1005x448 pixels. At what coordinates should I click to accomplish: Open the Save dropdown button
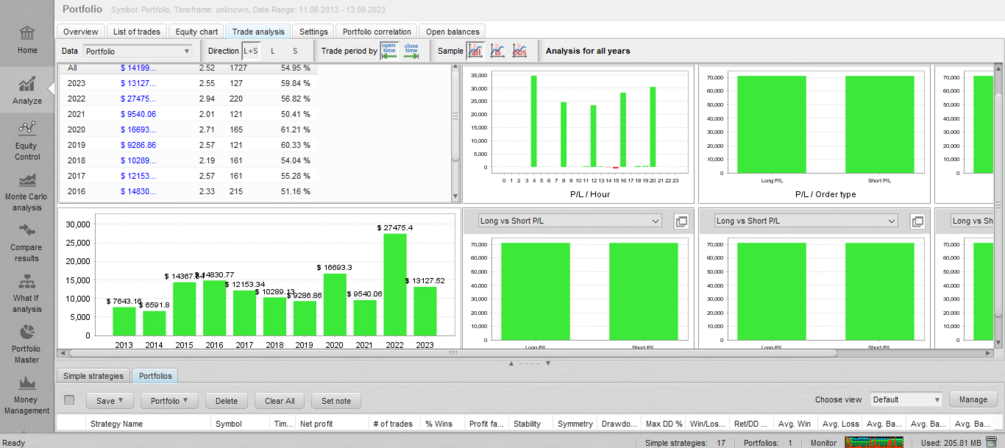point(110,401)
